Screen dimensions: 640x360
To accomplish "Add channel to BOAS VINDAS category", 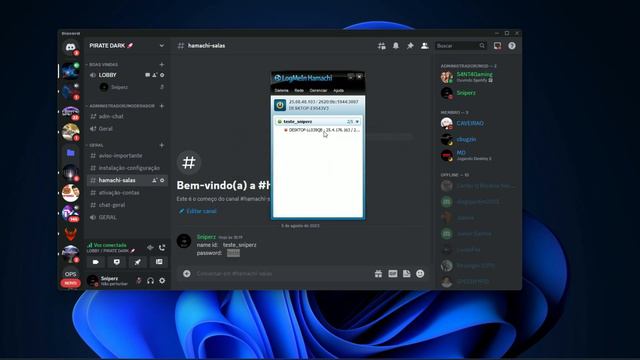I will (162, 64).
